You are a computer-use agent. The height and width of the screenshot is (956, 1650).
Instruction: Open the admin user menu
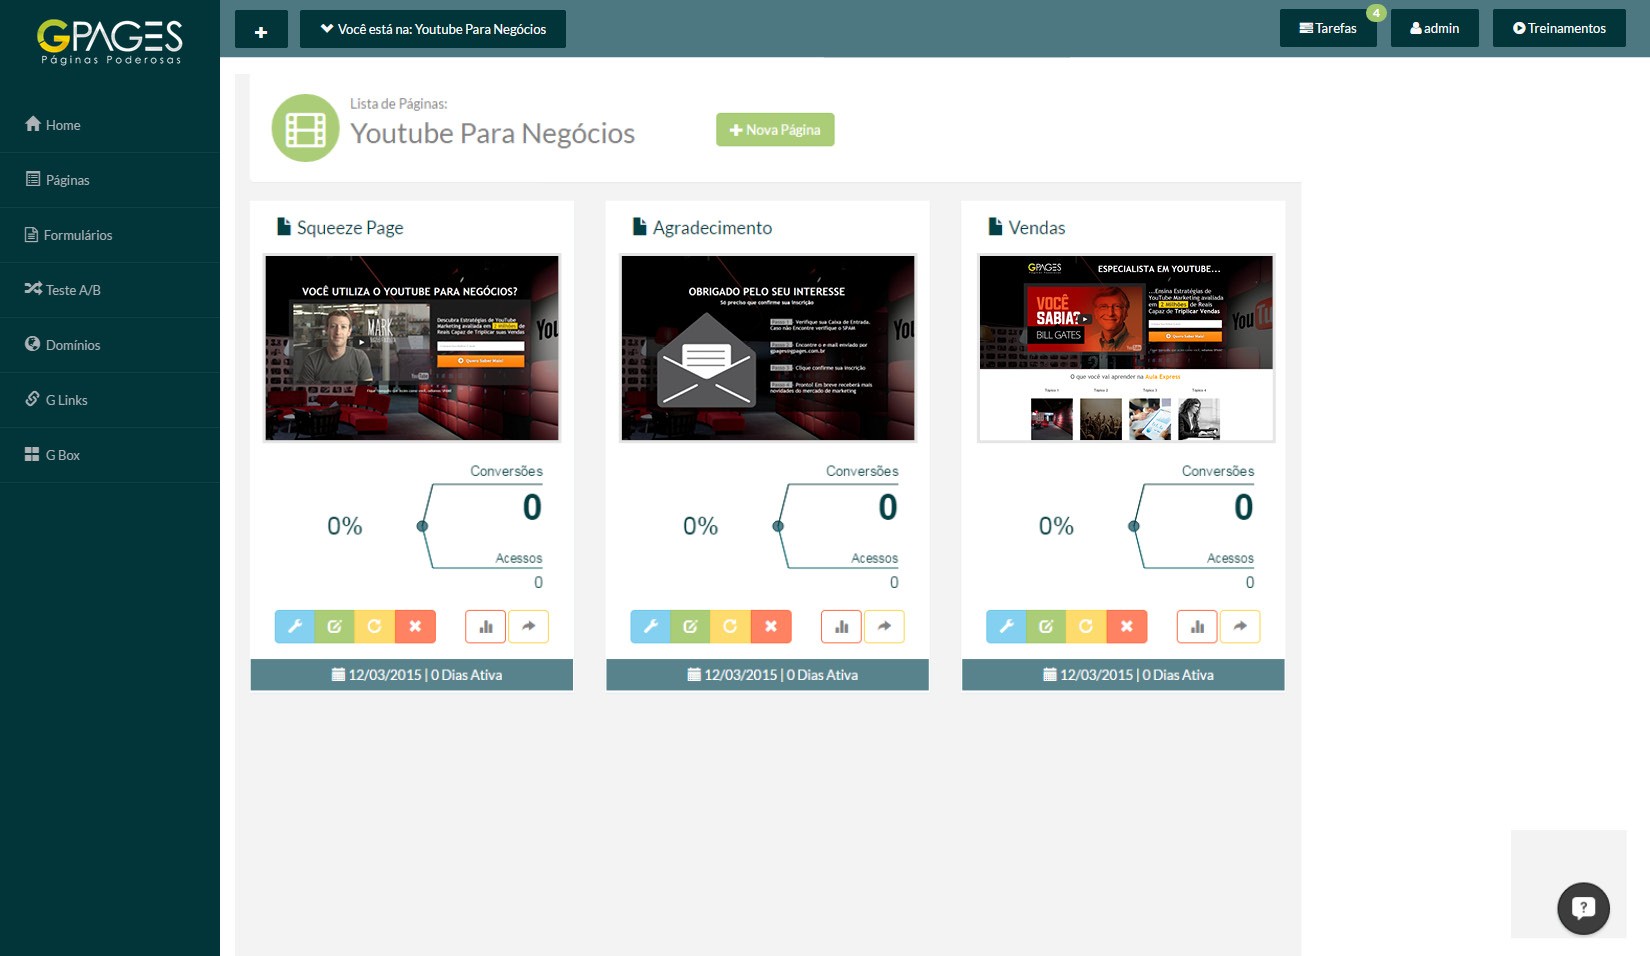1434,28
